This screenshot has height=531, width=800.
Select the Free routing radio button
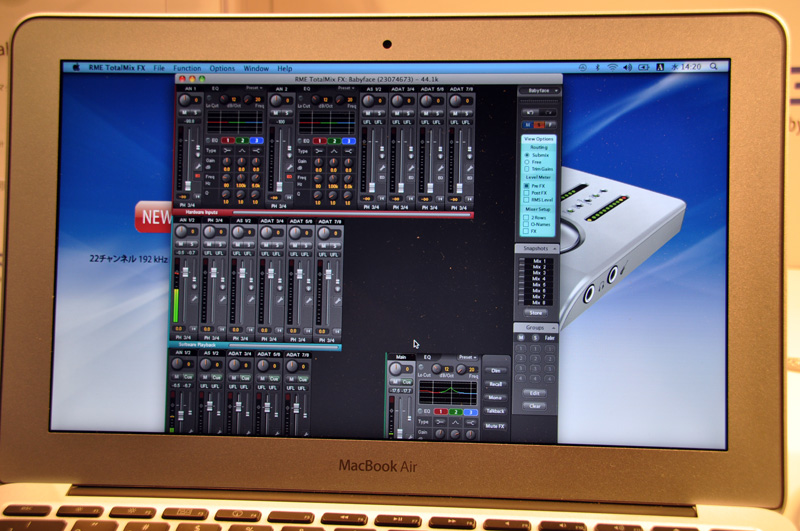[527, 161]
